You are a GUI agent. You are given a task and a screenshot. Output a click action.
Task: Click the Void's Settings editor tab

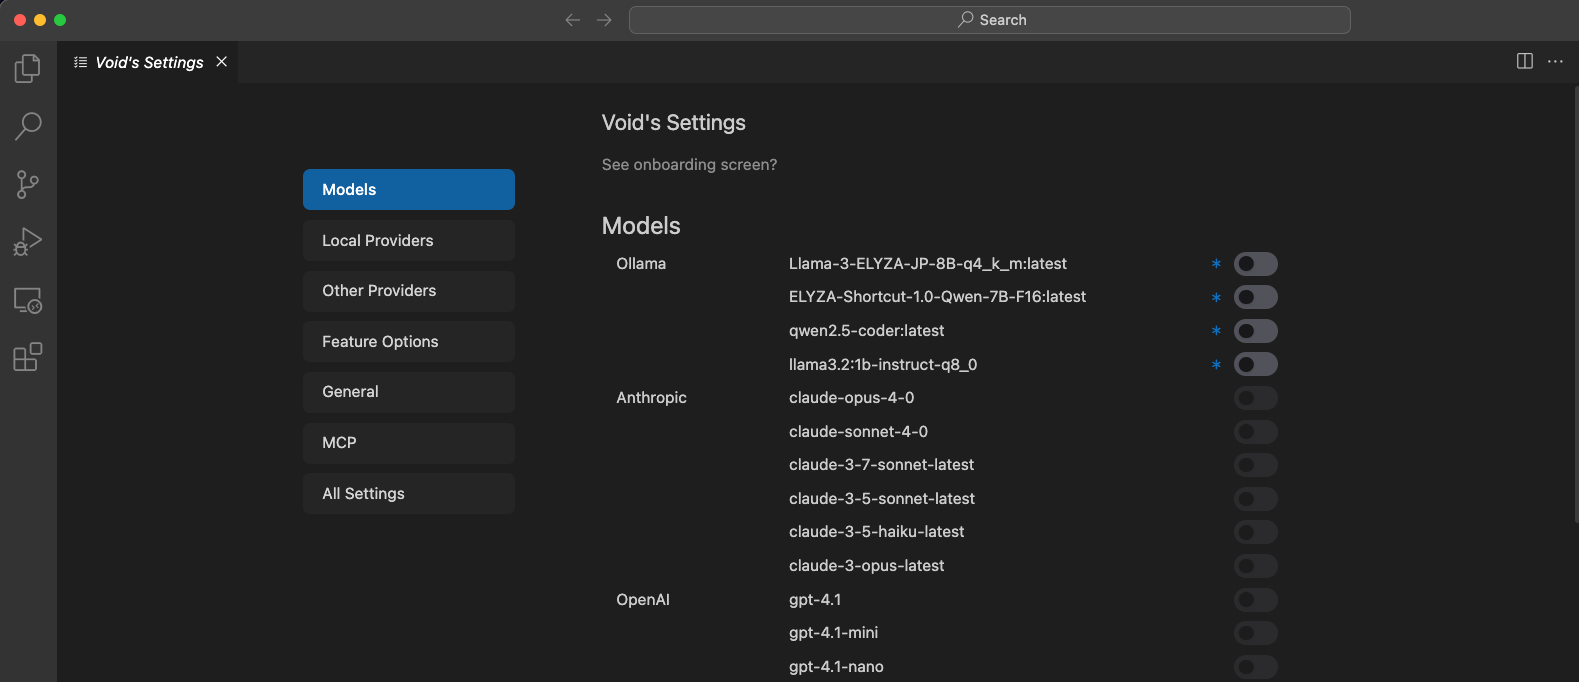149,62
